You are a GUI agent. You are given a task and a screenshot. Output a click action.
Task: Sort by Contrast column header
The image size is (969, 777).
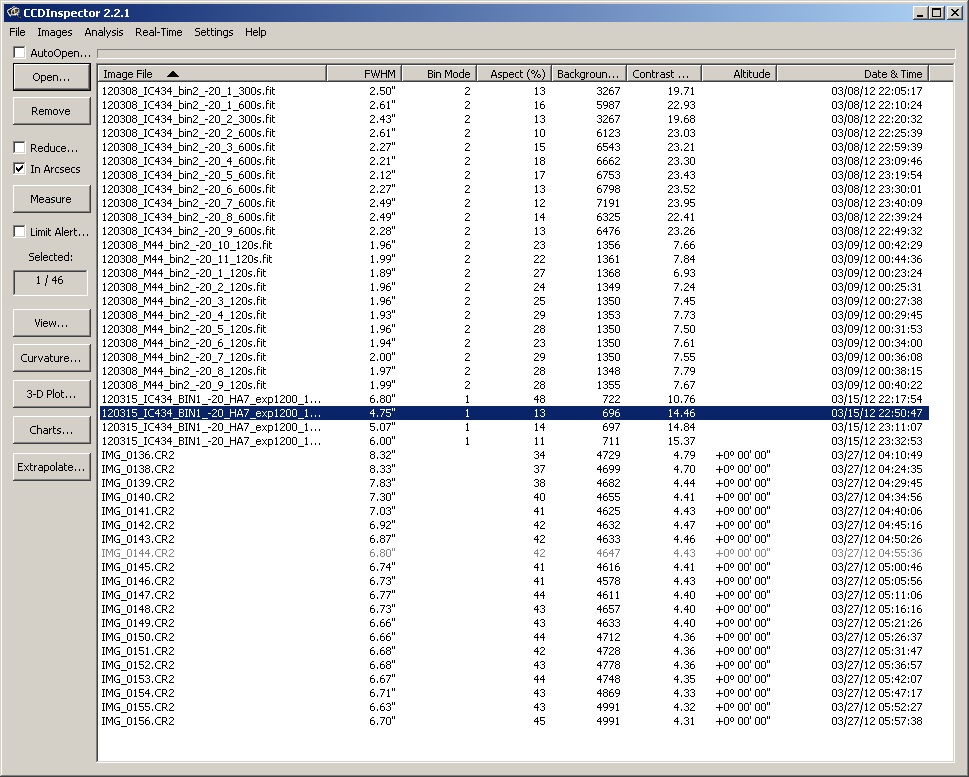click(x=664, y=74)
